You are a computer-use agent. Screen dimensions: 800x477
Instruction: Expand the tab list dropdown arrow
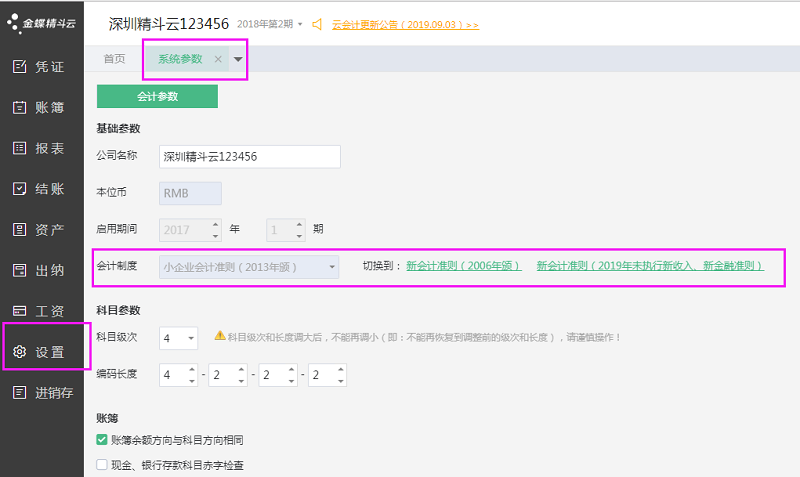238,59
